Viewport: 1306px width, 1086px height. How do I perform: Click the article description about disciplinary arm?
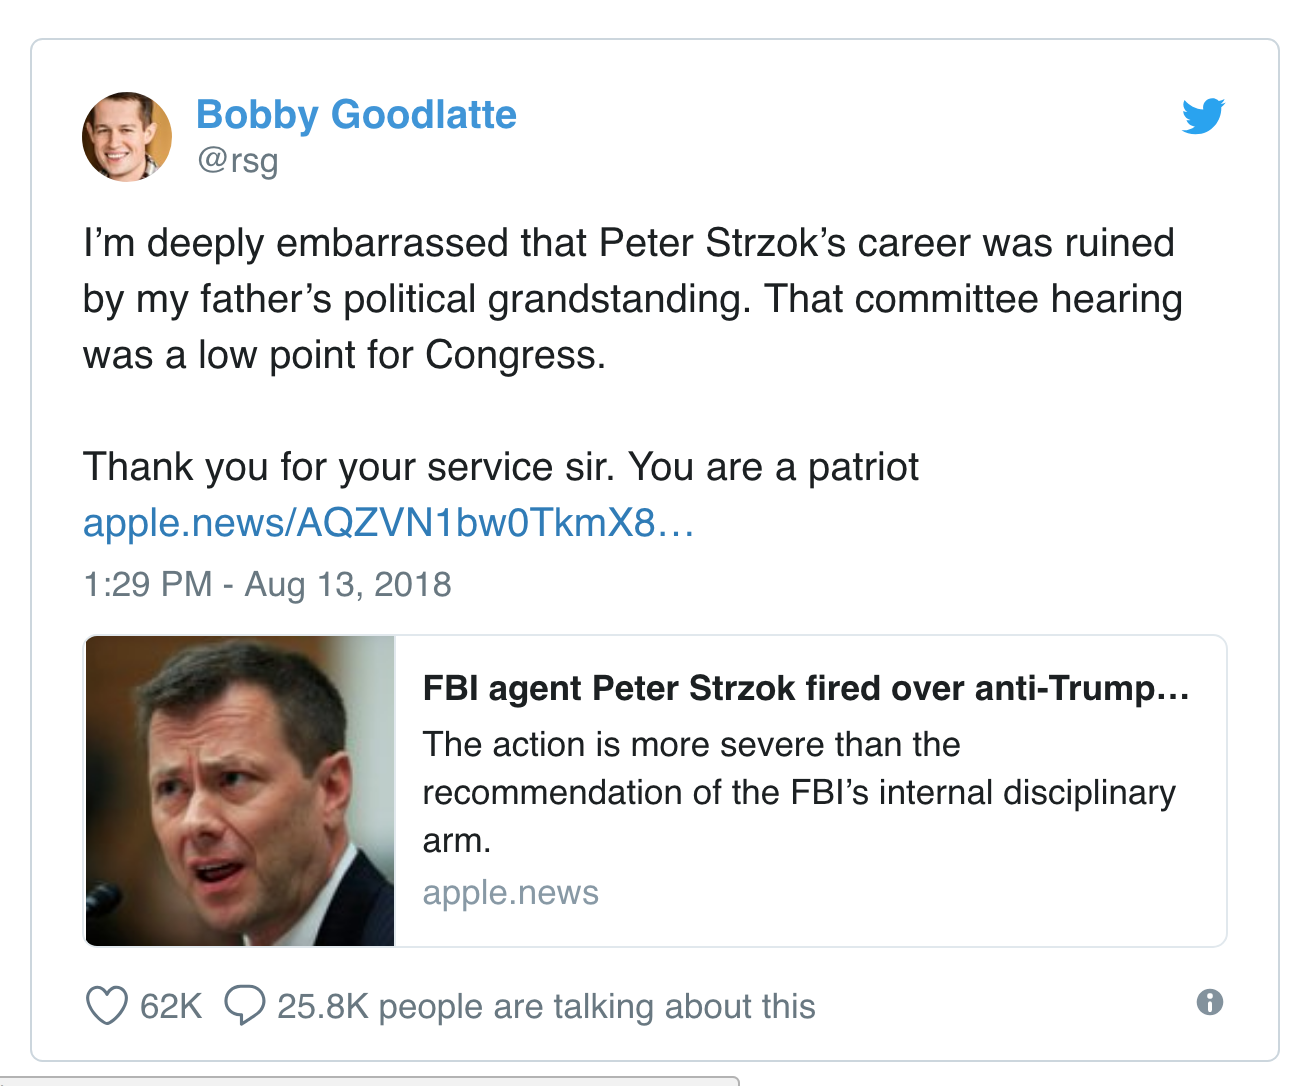pos(798,792)
